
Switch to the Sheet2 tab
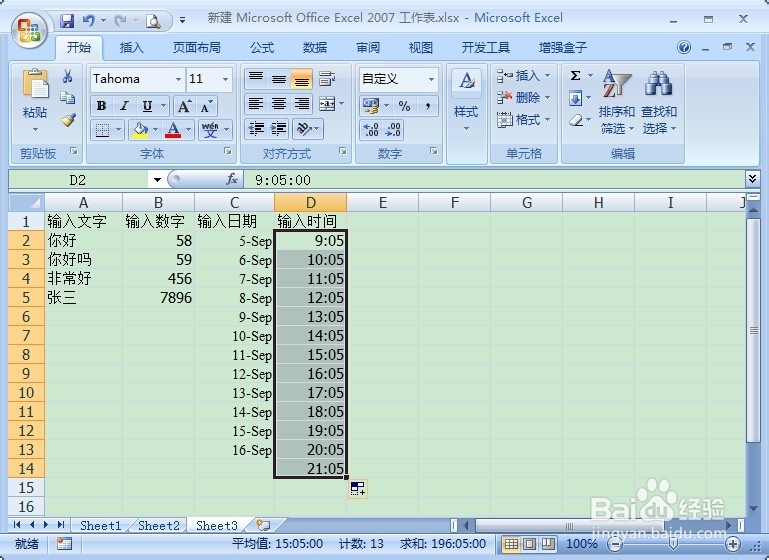[159, 526]
